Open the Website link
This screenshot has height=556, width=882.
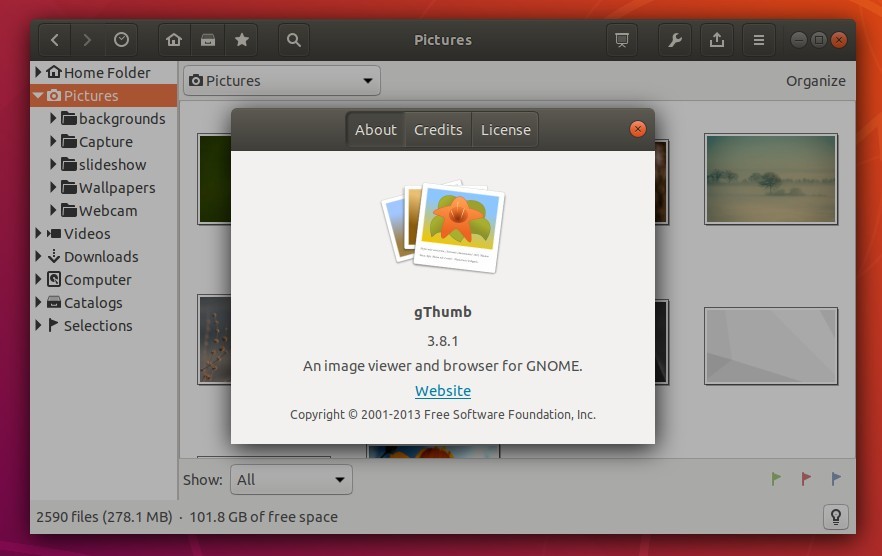click(x=443, y=391)
